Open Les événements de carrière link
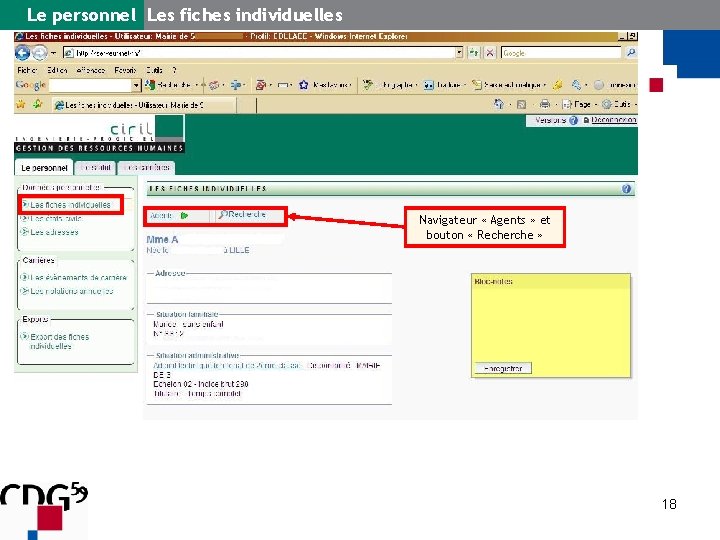 (x=78, y=277)
